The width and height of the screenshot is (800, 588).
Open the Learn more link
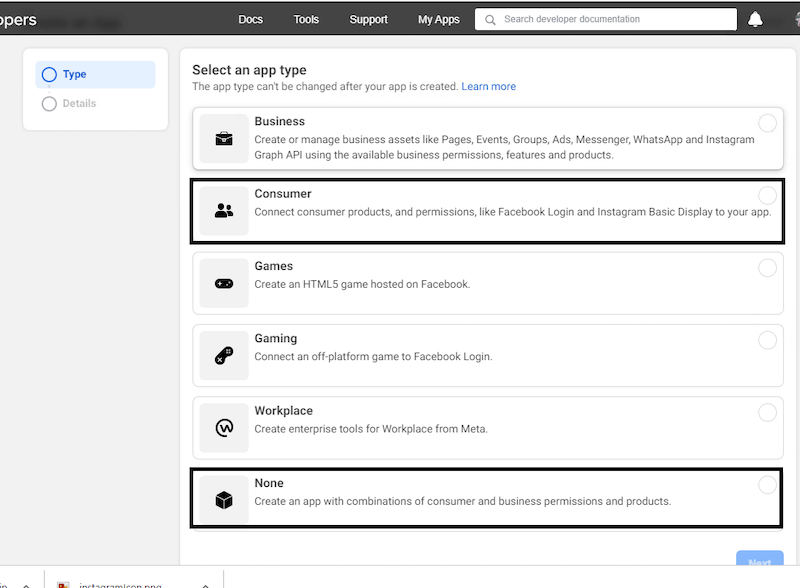(488, 86)
